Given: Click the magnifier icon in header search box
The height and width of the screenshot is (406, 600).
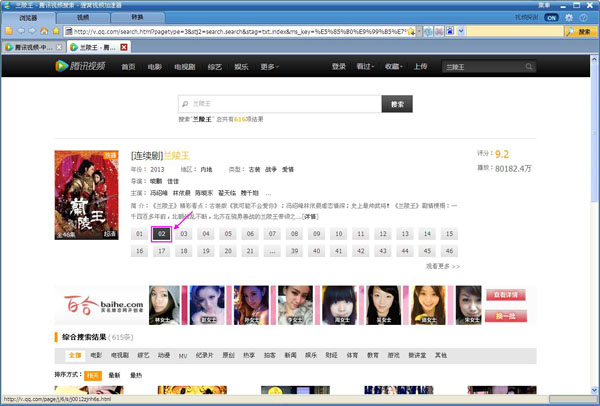Looking at the screenshot, I should 528,67.
